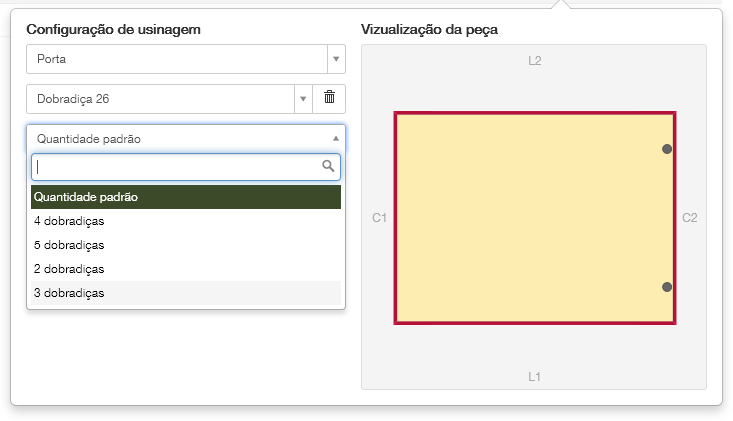Expand the Porta dropdown arrow

coord(336,59)
